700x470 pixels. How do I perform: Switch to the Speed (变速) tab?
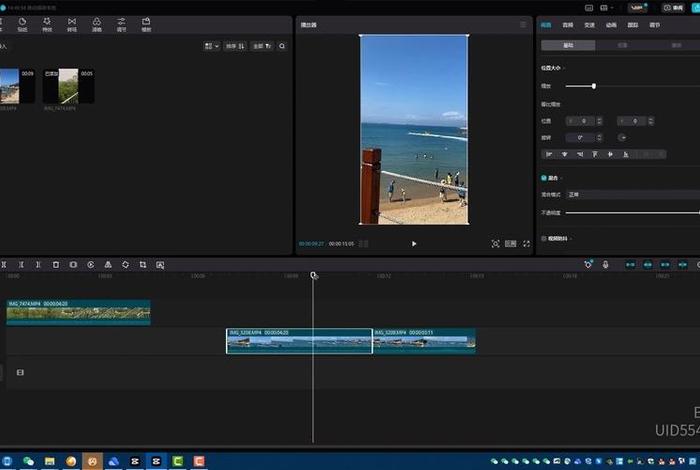coord(589,25)
